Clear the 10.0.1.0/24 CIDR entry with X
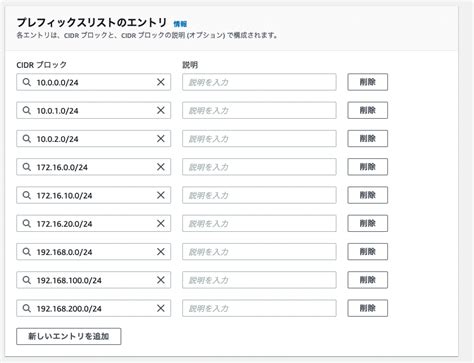474x363 pixels. pos(161,110)
